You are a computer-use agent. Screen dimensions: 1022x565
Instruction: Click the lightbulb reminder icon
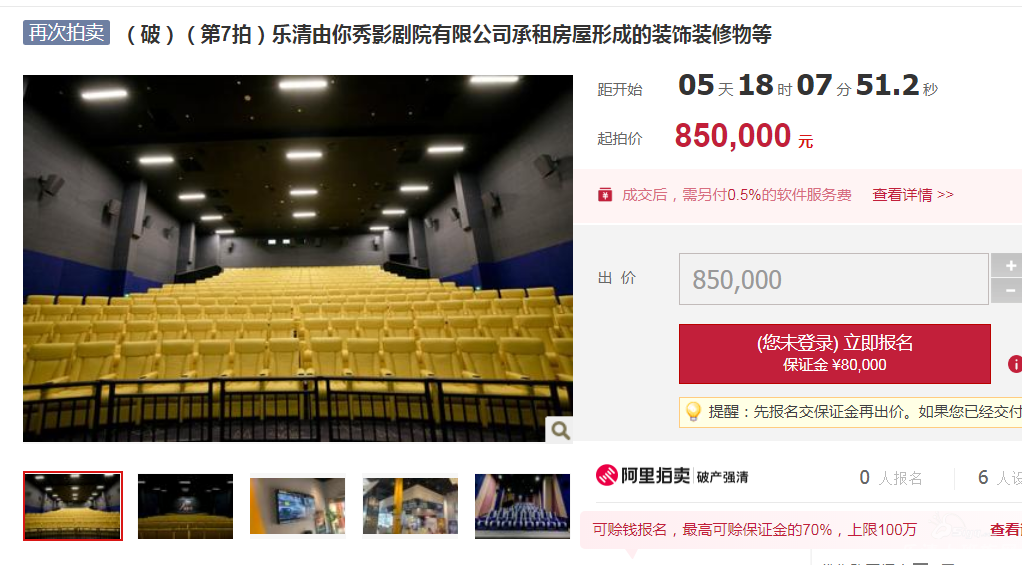(694, 412)
